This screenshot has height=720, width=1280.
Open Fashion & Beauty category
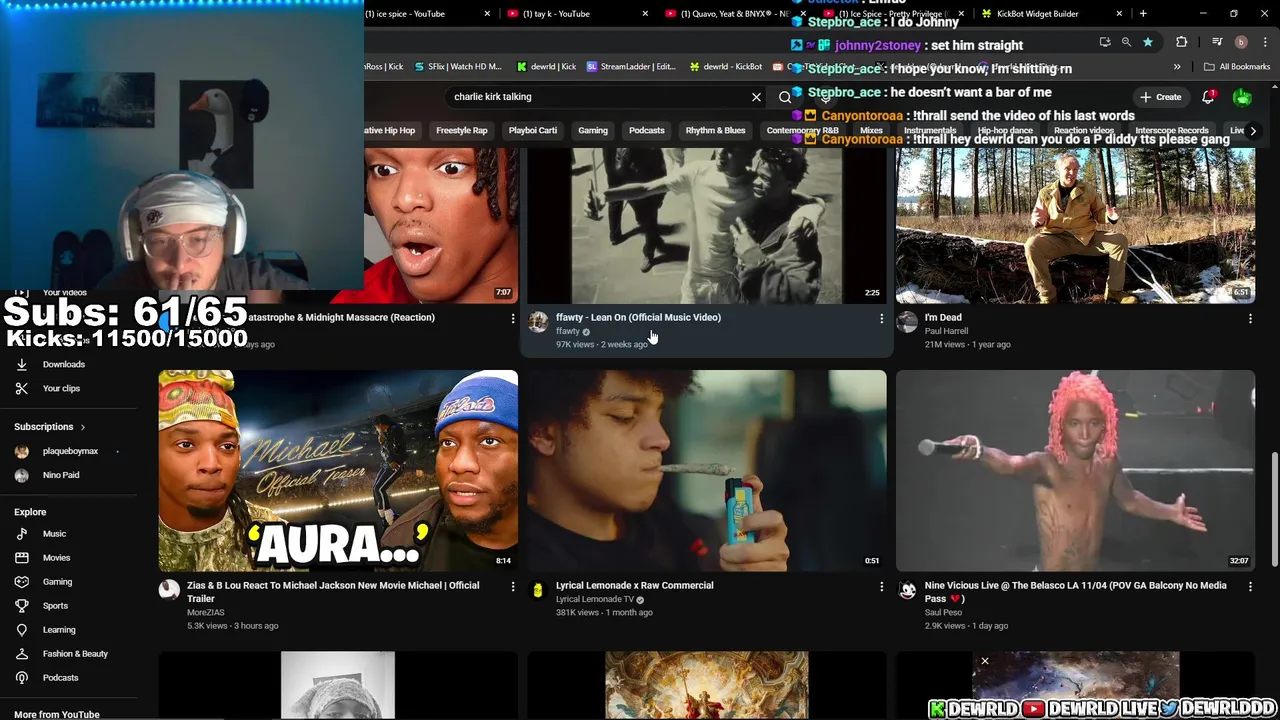pyautogui.click(x=75, y=654)
